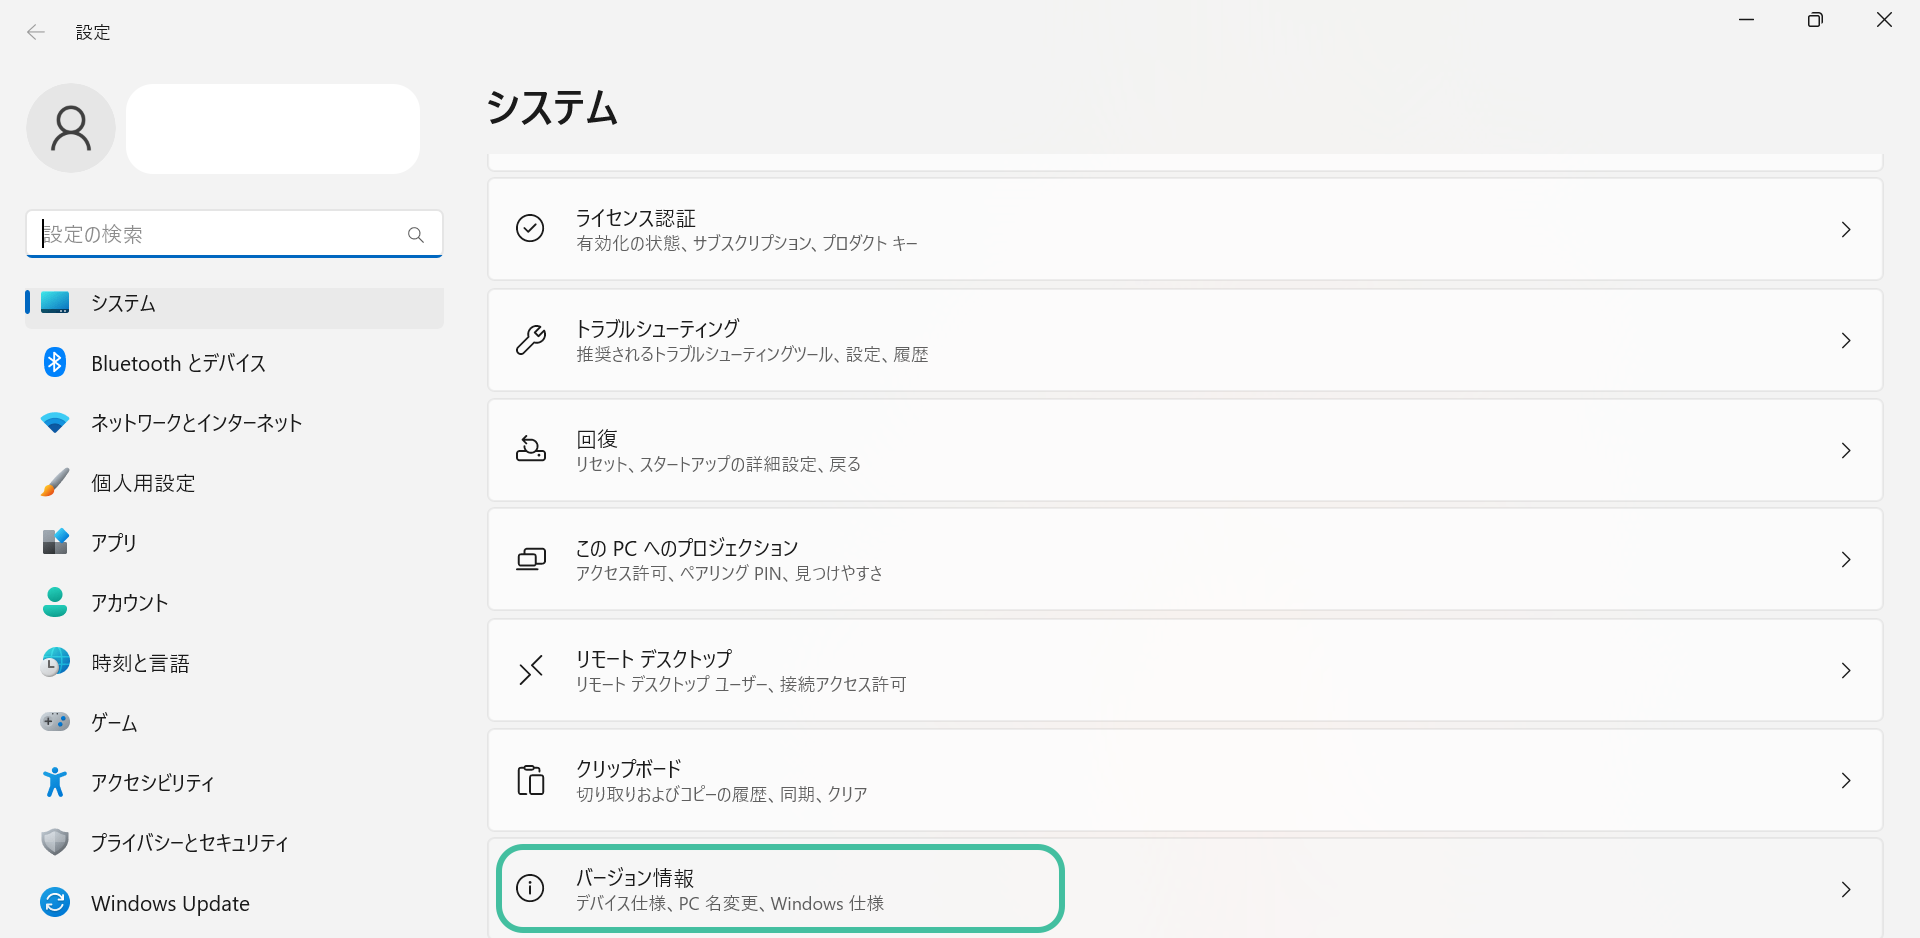Click the Bluetooth icon in sidebar
The image size is (1920, 938).
tap(55, 363)
